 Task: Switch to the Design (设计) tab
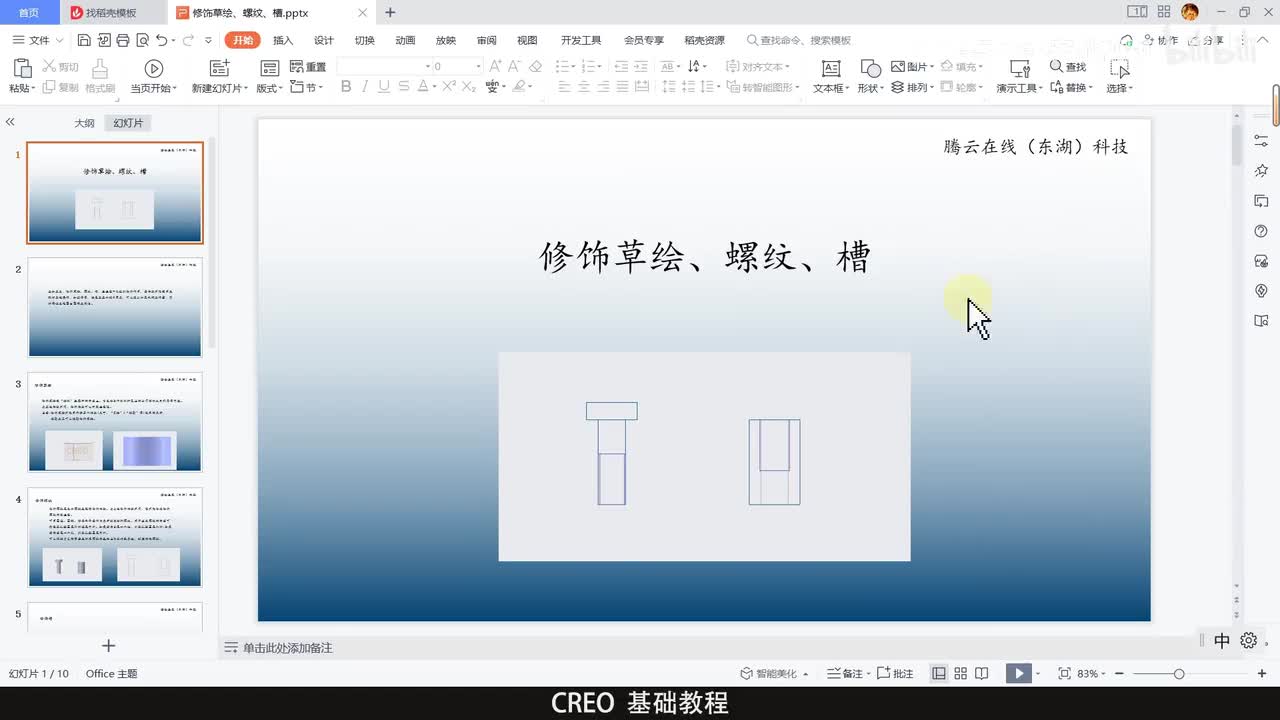(x=324, y=40)
